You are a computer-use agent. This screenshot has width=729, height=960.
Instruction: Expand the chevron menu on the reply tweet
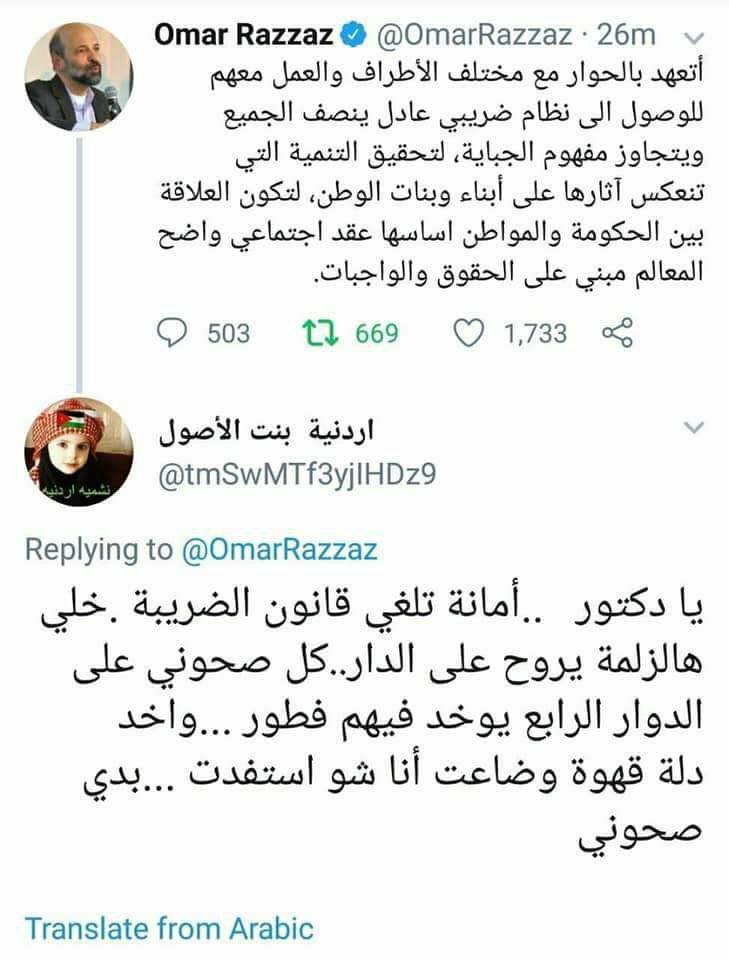pos(693,427)
